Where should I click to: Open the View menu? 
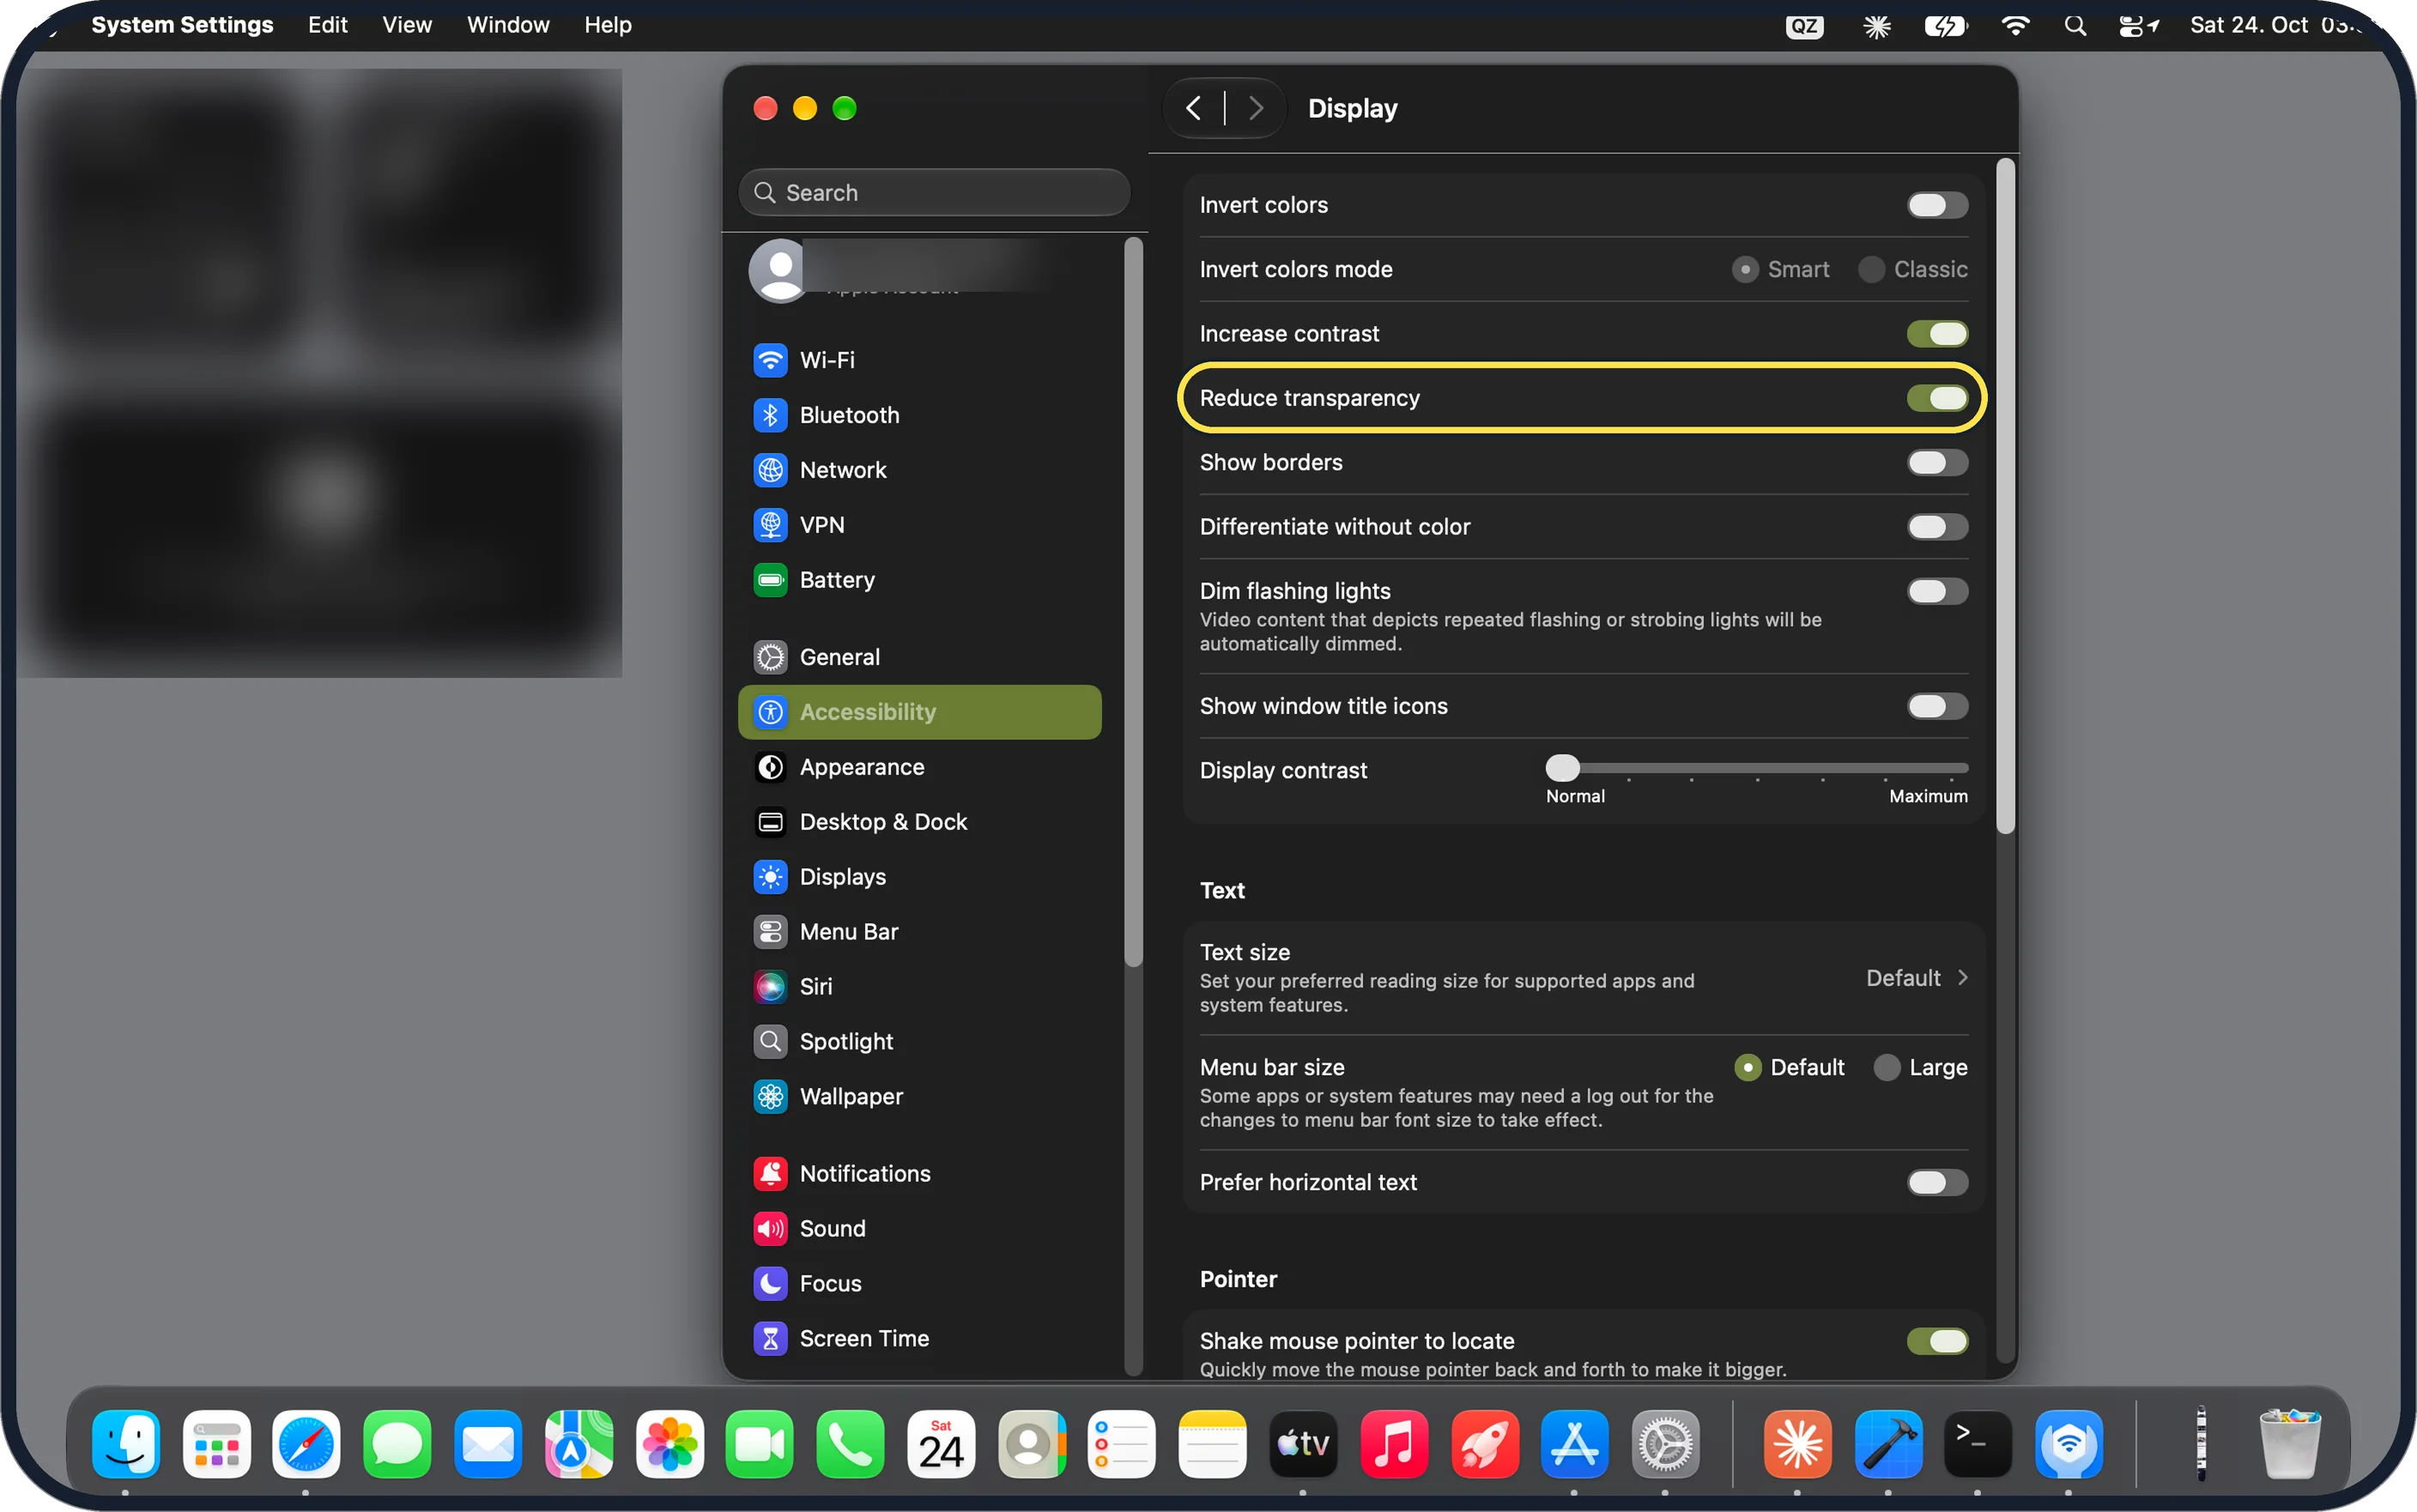click(407, 25)
